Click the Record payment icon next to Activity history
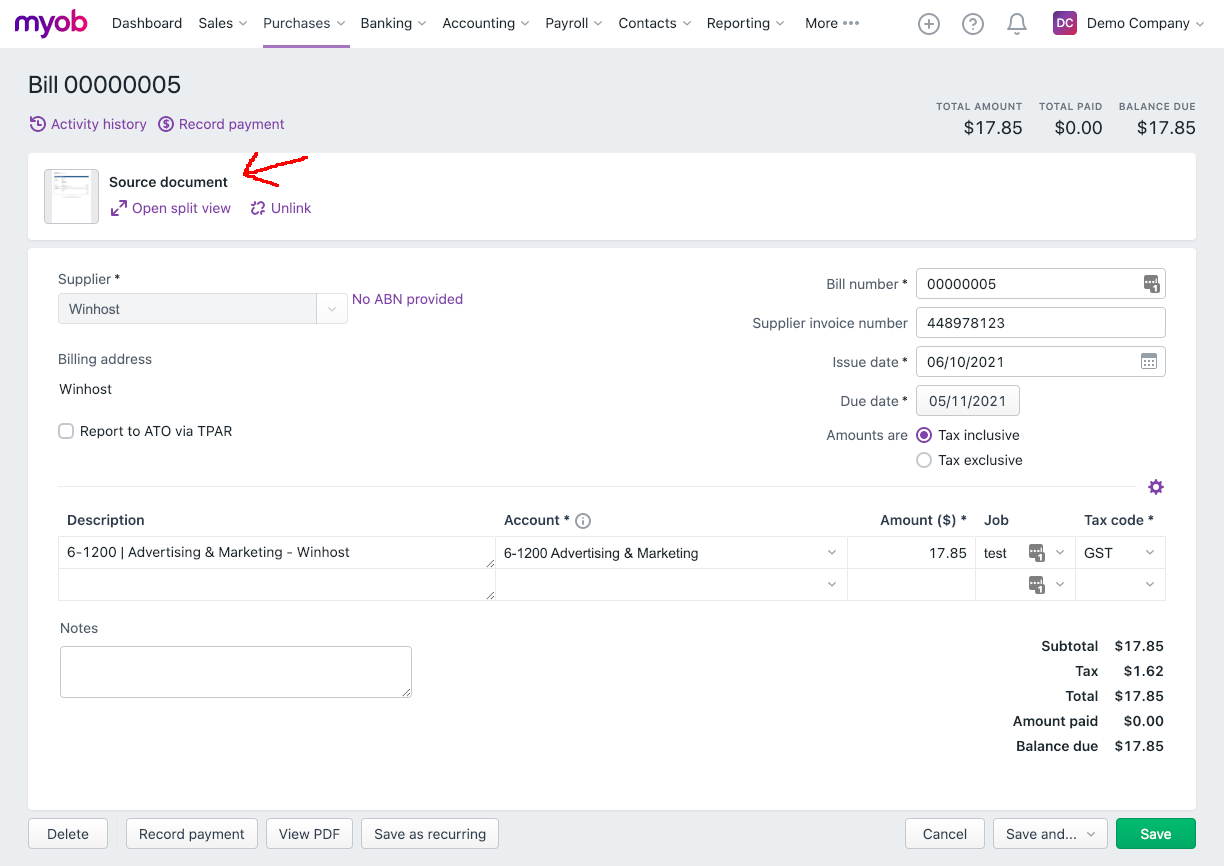This screenshot has height=866, width=1224. click(x=165, y=124)
